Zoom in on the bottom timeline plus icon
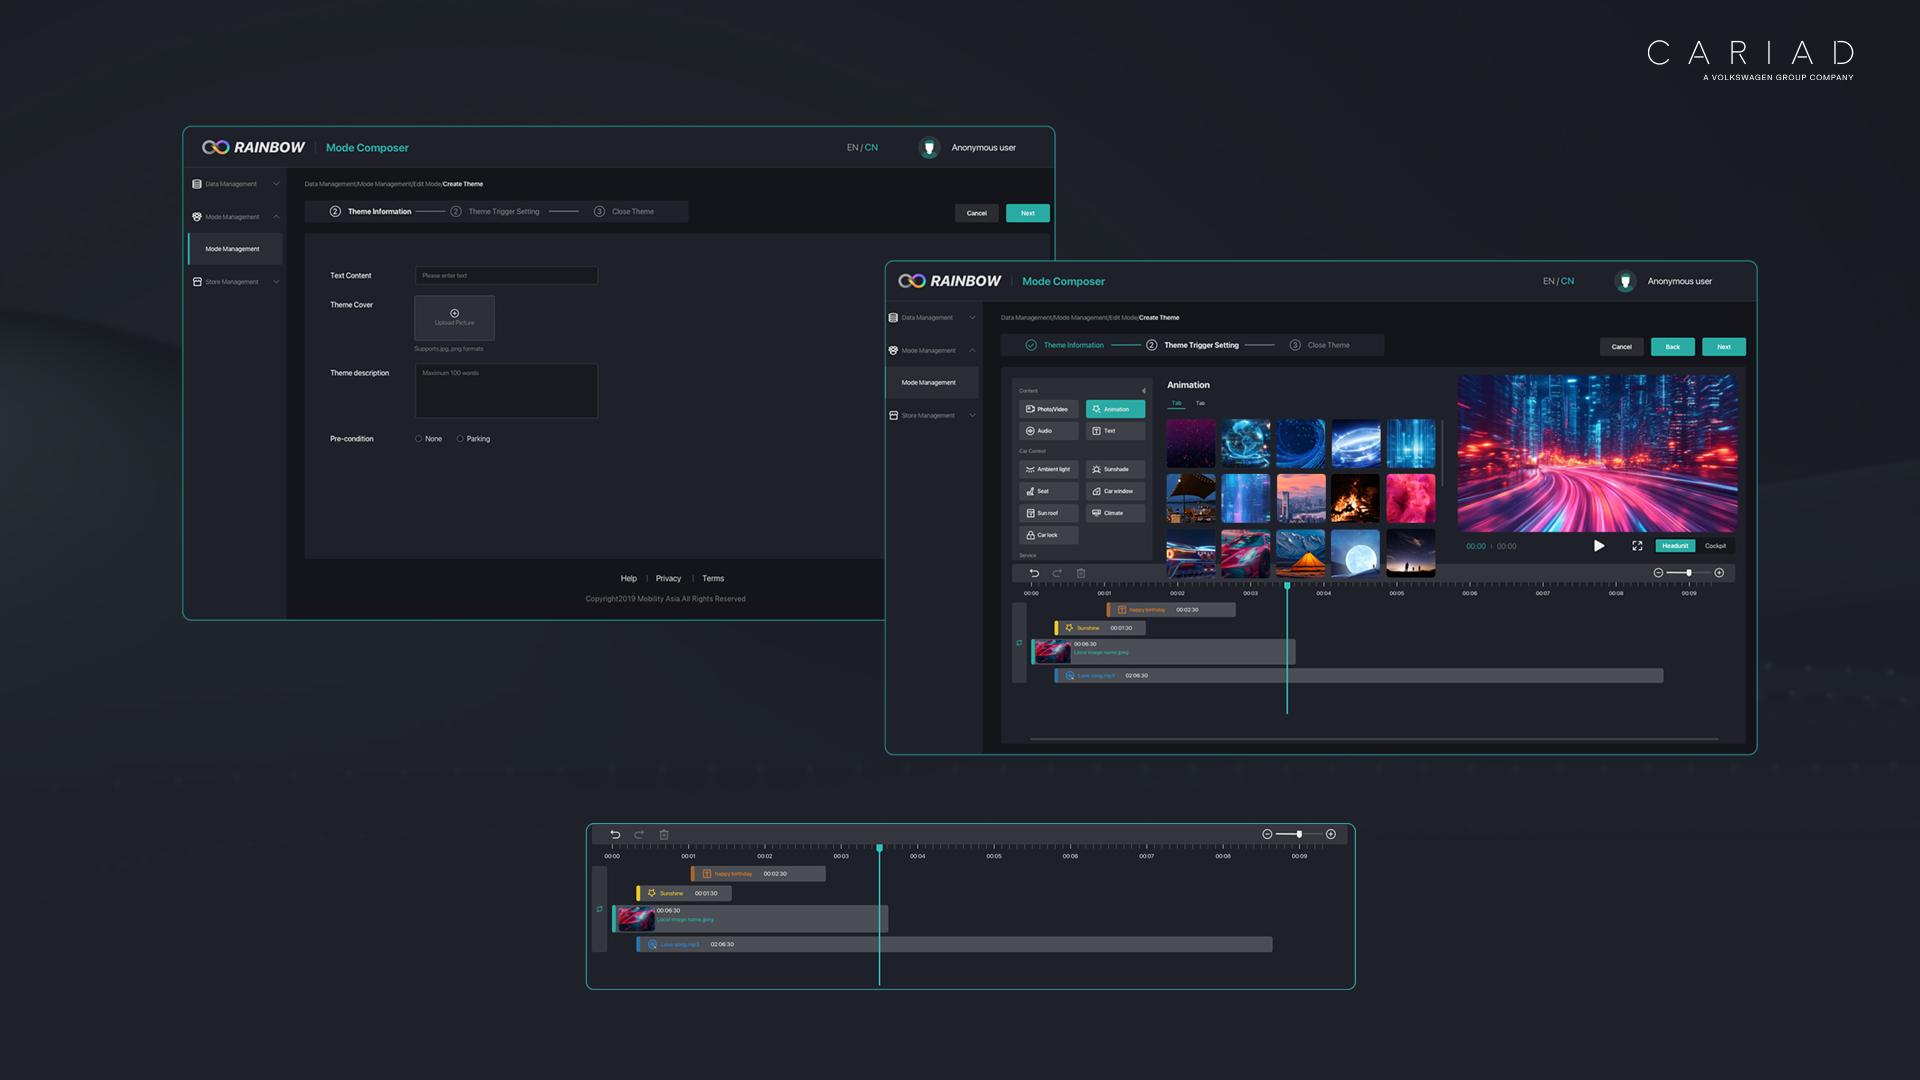Viewport: 1920px width, 1080px height. 1331,834
